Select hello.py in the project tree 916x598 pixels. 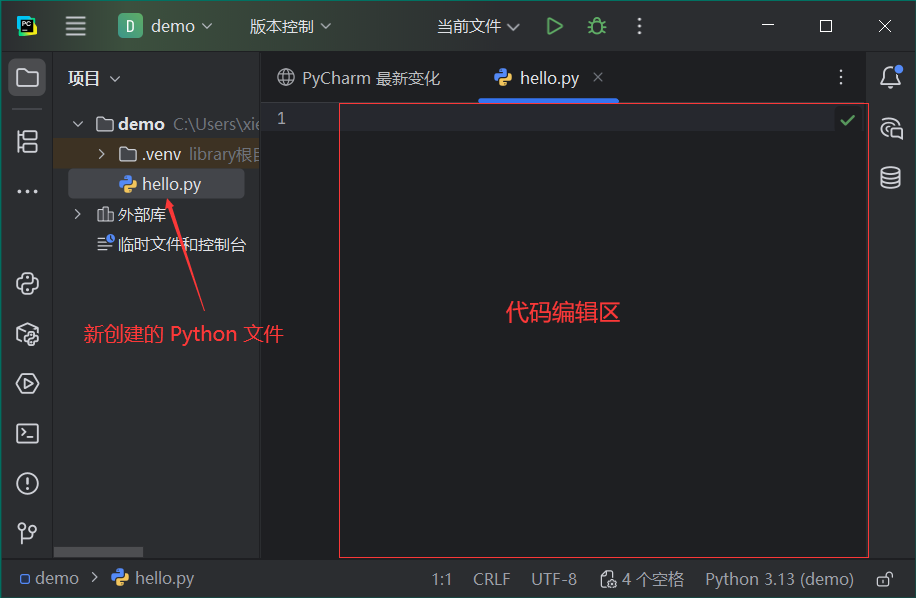coord(156,184)
